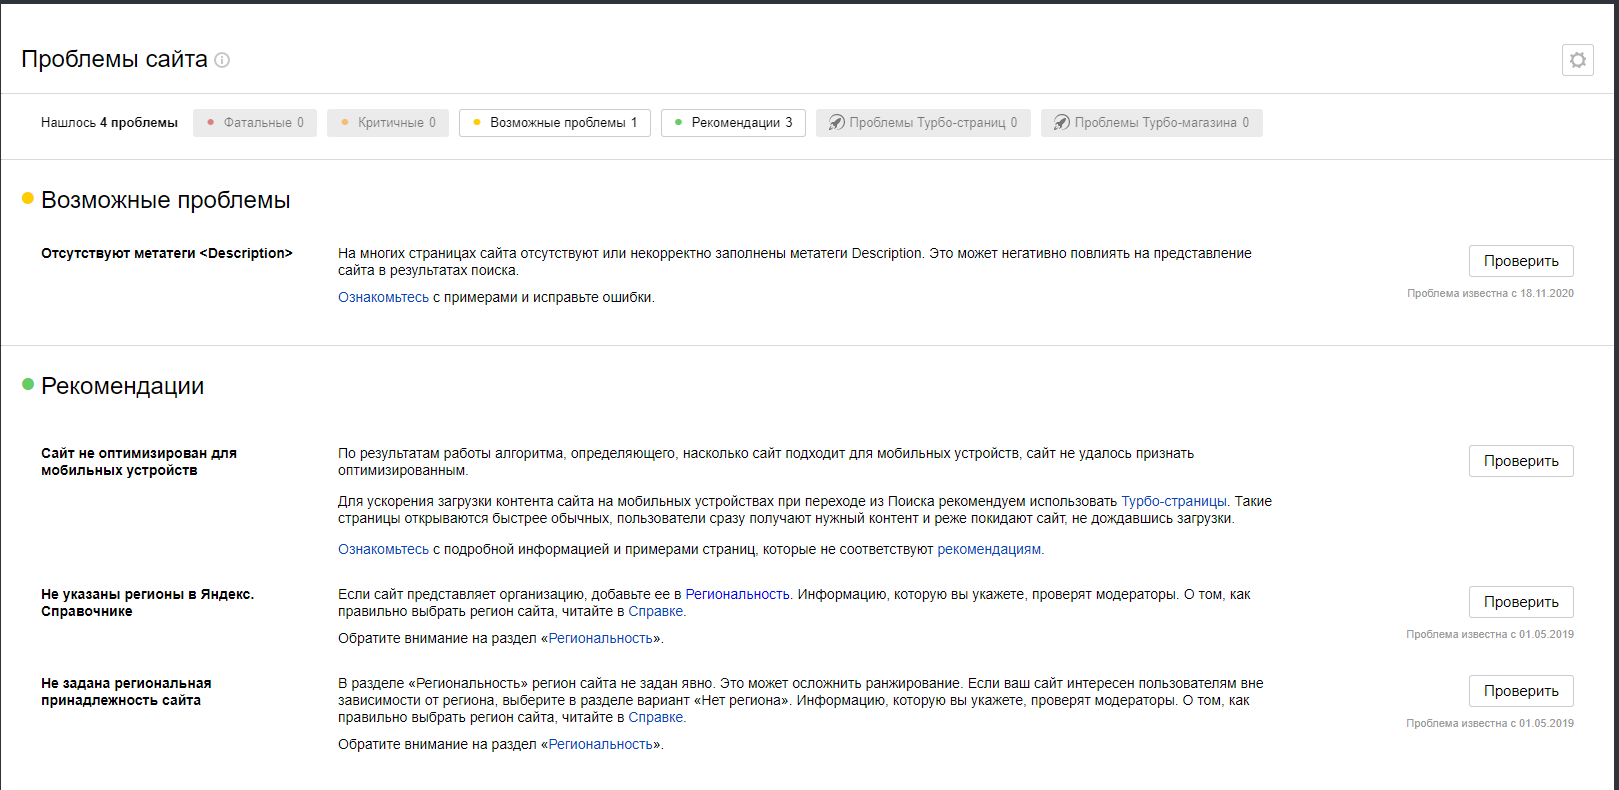Click the Возможные проблемы section heading

[165, 200]
